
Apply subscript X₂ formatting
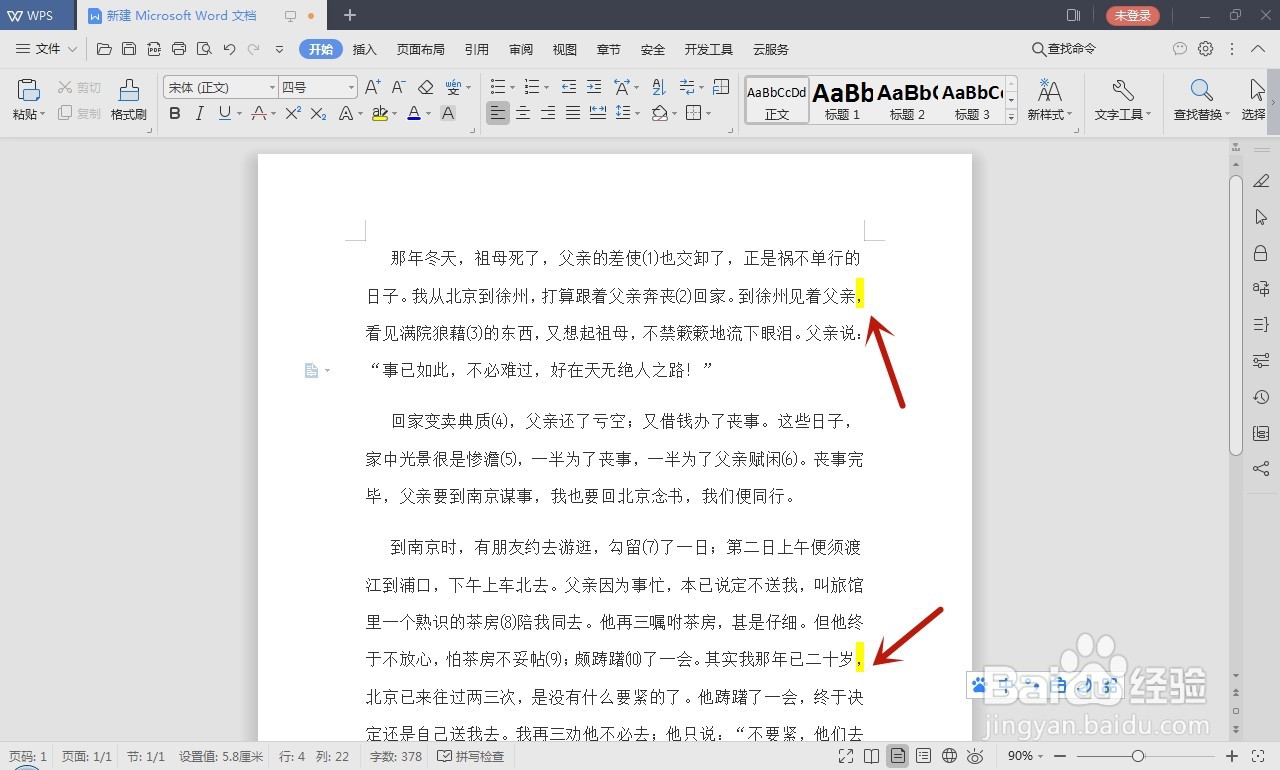(318, 114)
